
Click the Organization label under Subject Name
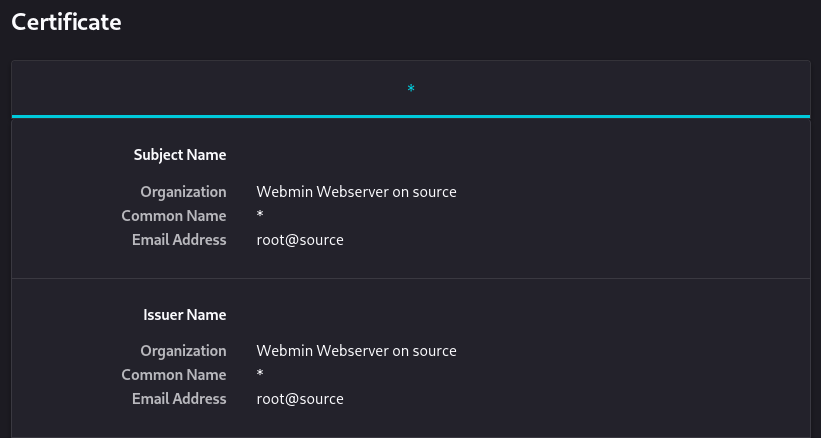click(183, 192)
